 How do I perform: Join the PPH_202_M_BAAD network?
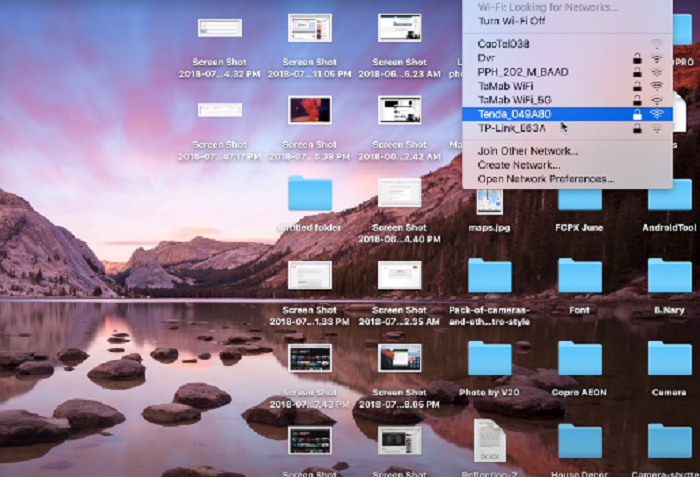(x=567, y=72)
